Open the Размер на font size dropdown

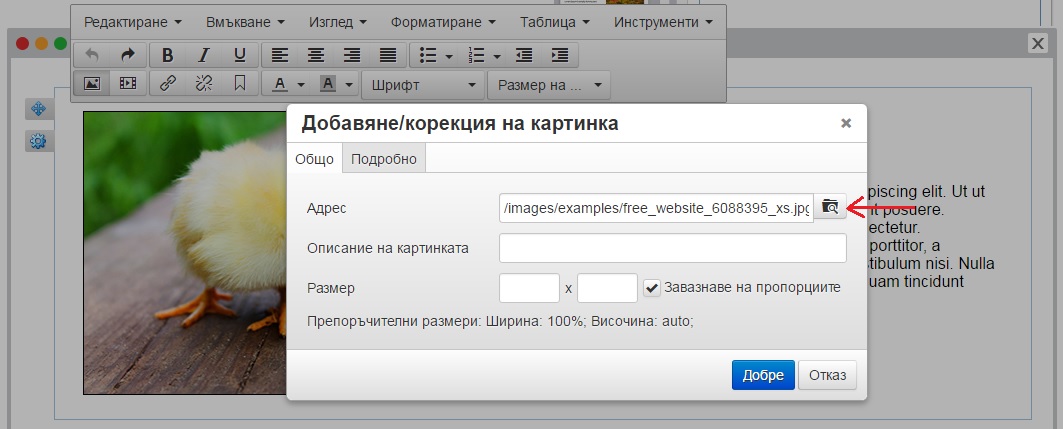tap(549, 85)
